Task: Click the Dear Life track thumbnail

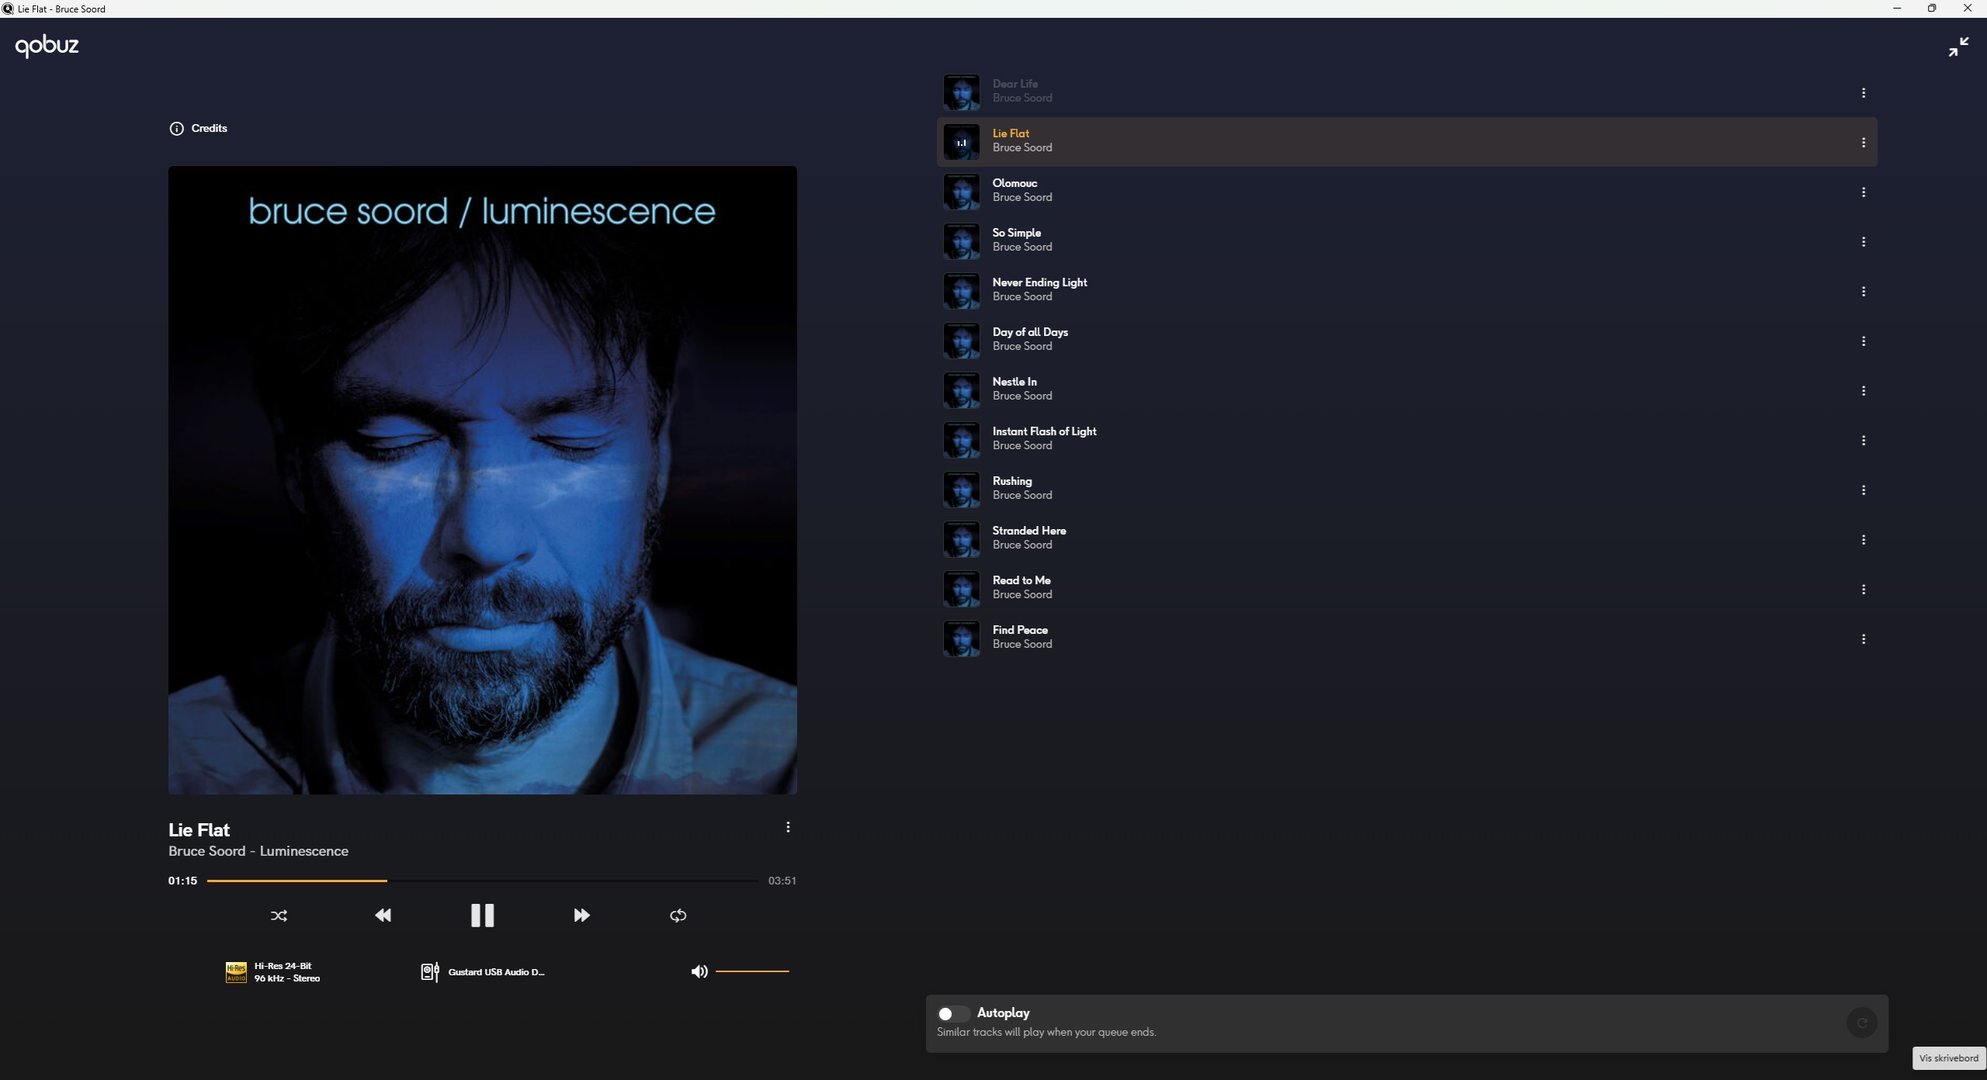Action: [x=961, y=92]
